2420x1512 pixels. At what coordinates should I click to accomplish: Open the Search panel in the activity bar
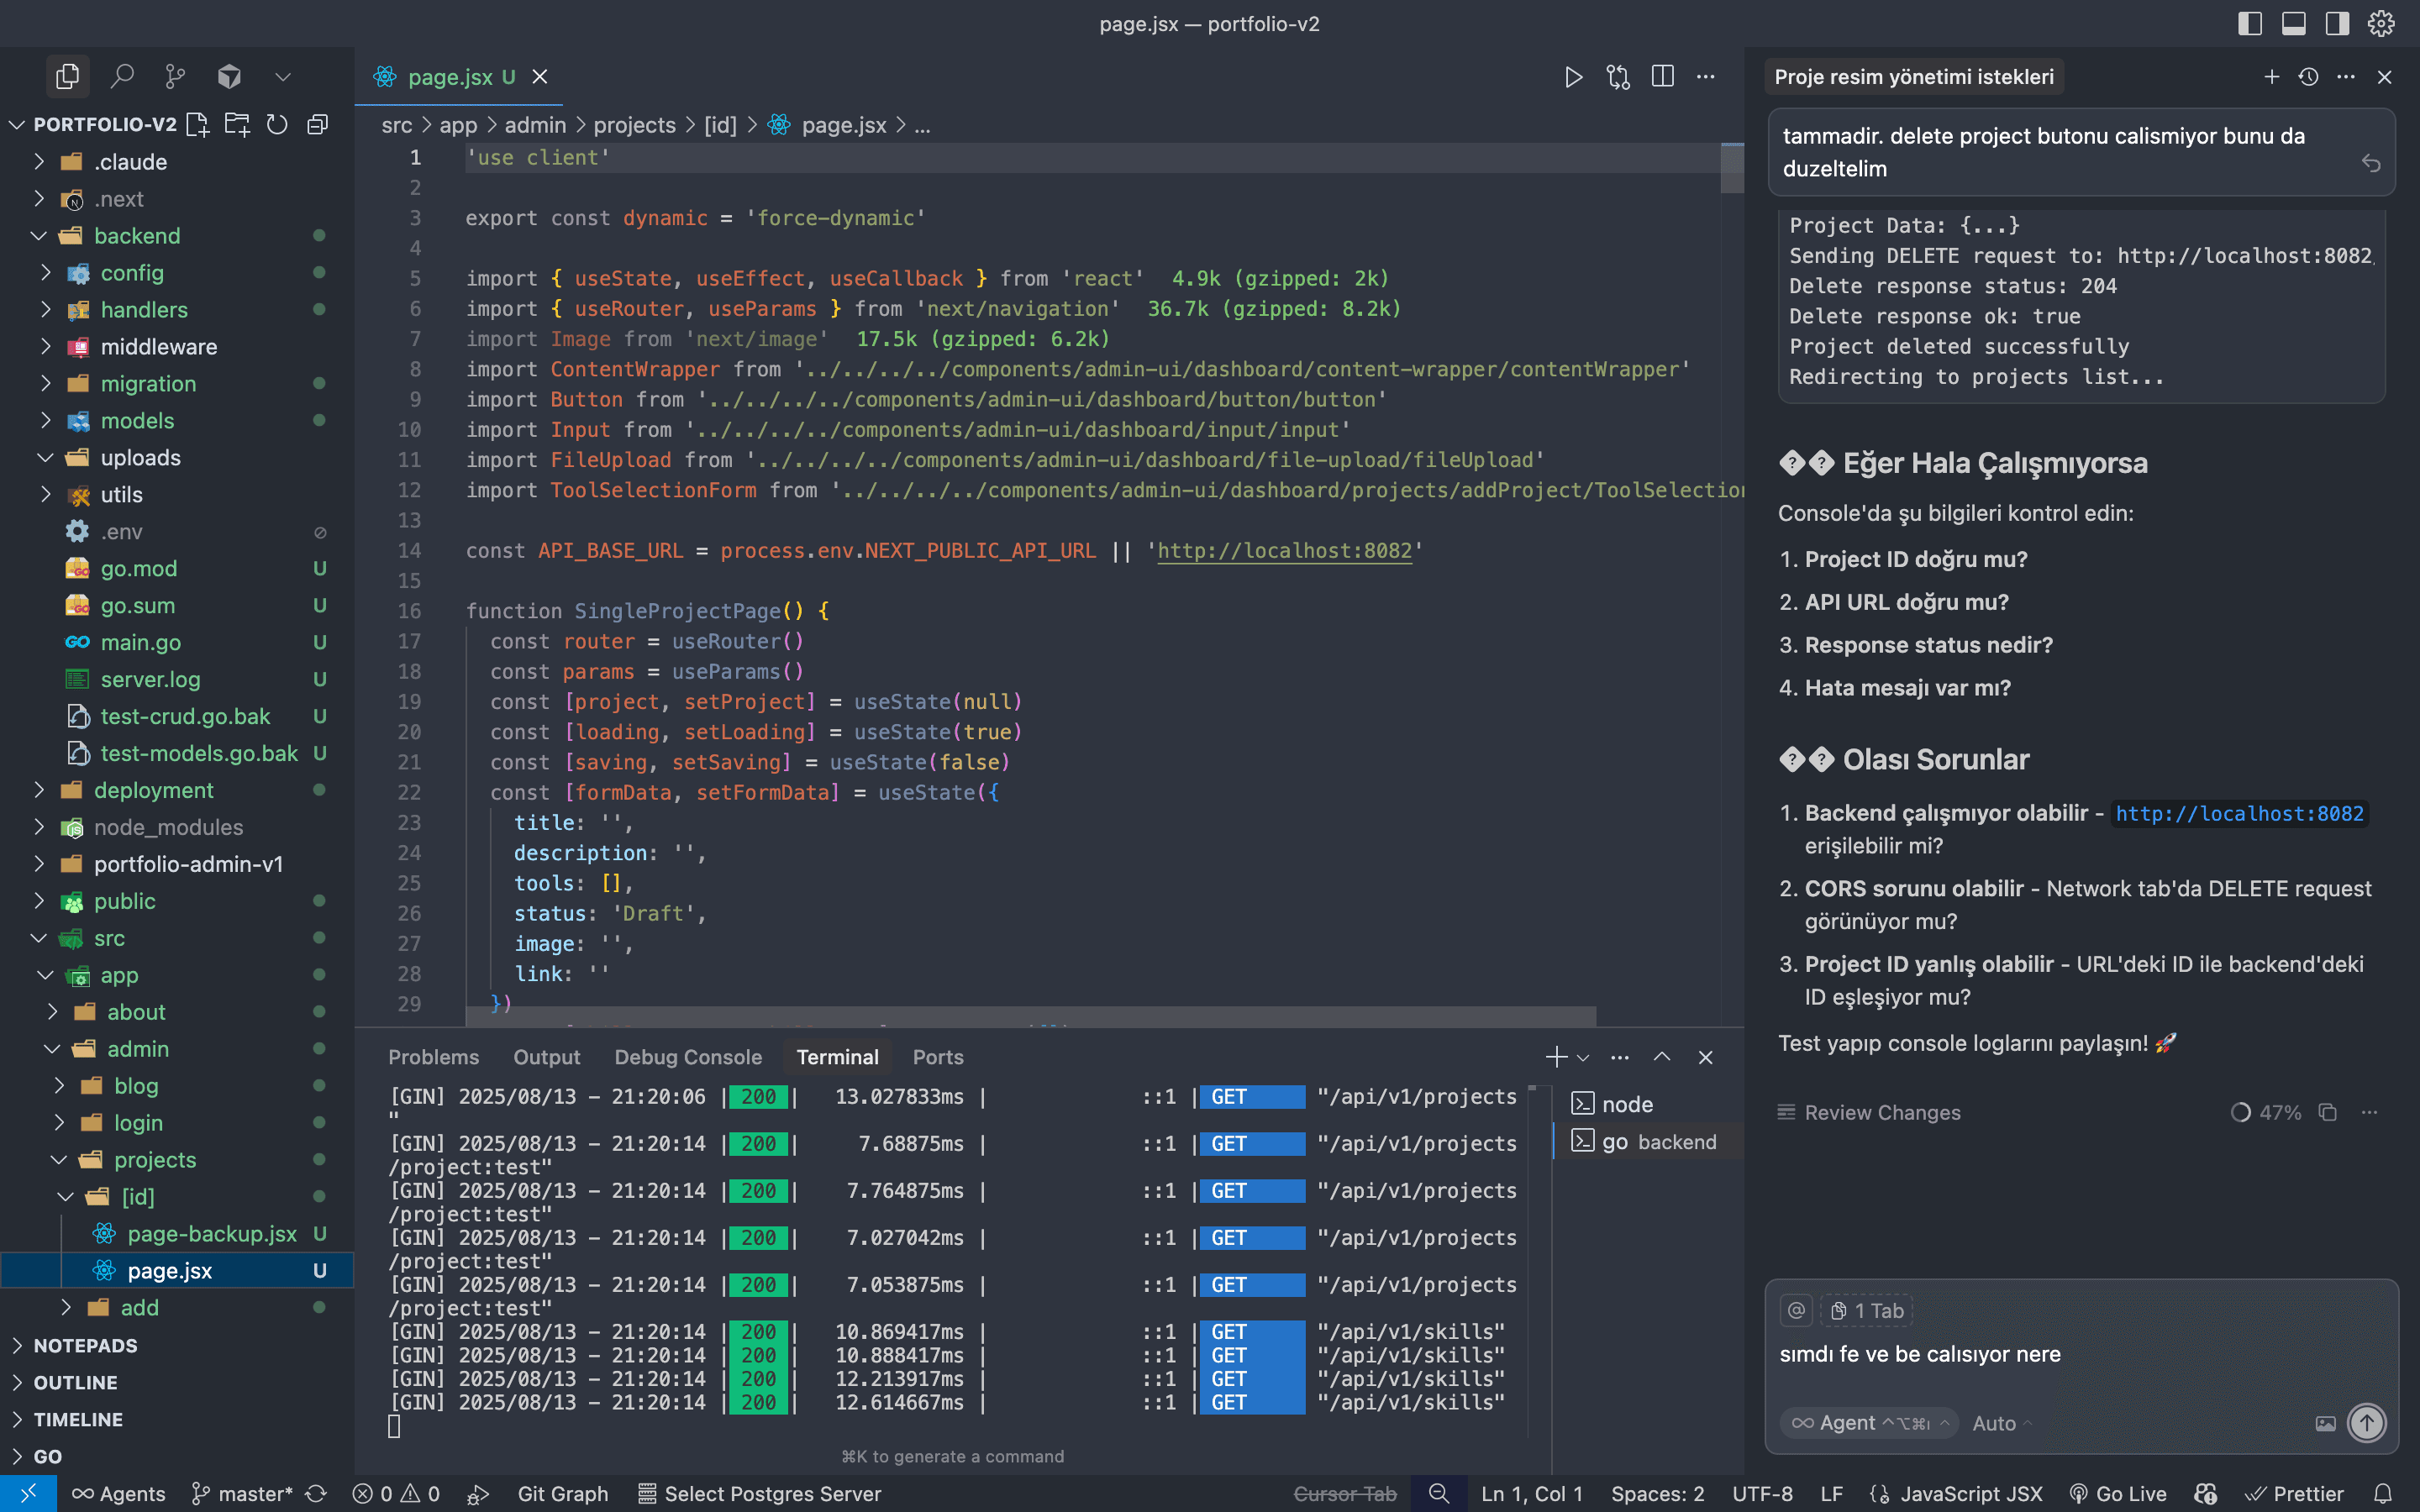click(x=122, y=76)
